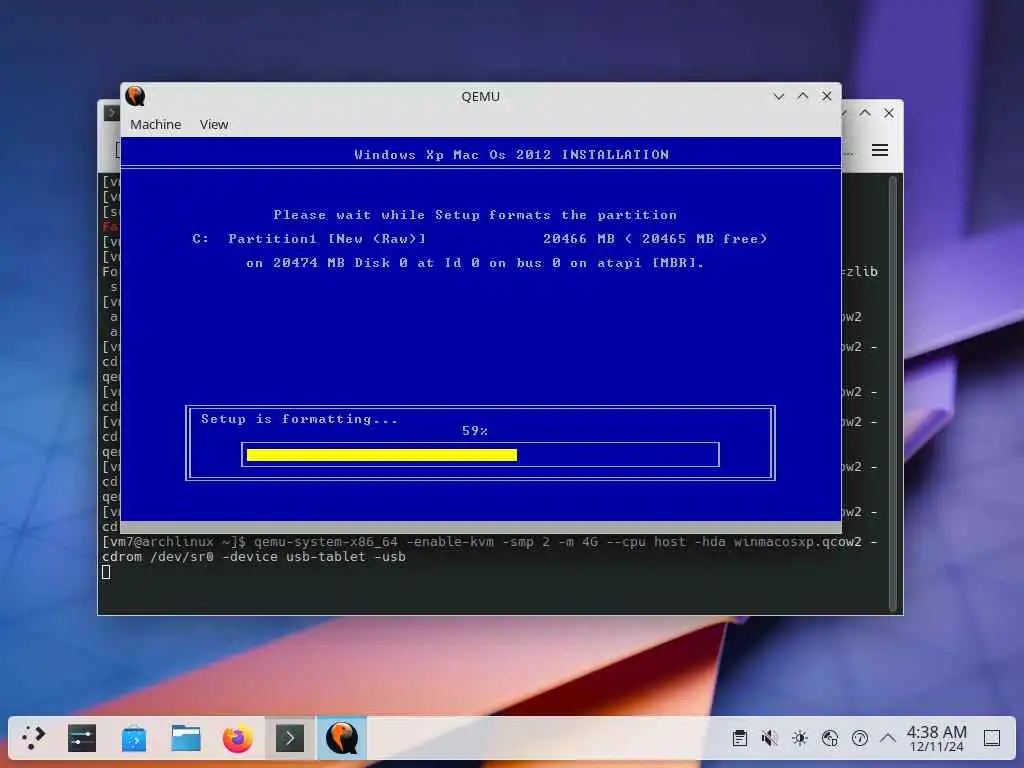
Task: Close the QEMU window
Action: coord(827,96)
